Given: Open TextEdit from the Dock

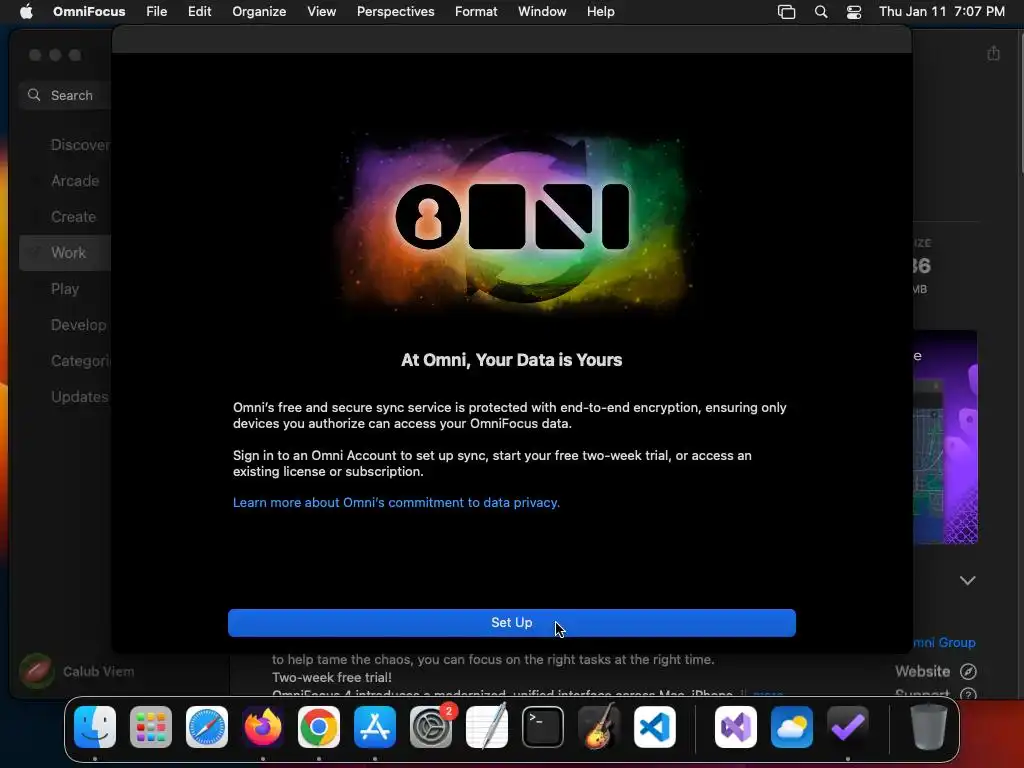Looking at the screenshot, I should tap(487, 727).
